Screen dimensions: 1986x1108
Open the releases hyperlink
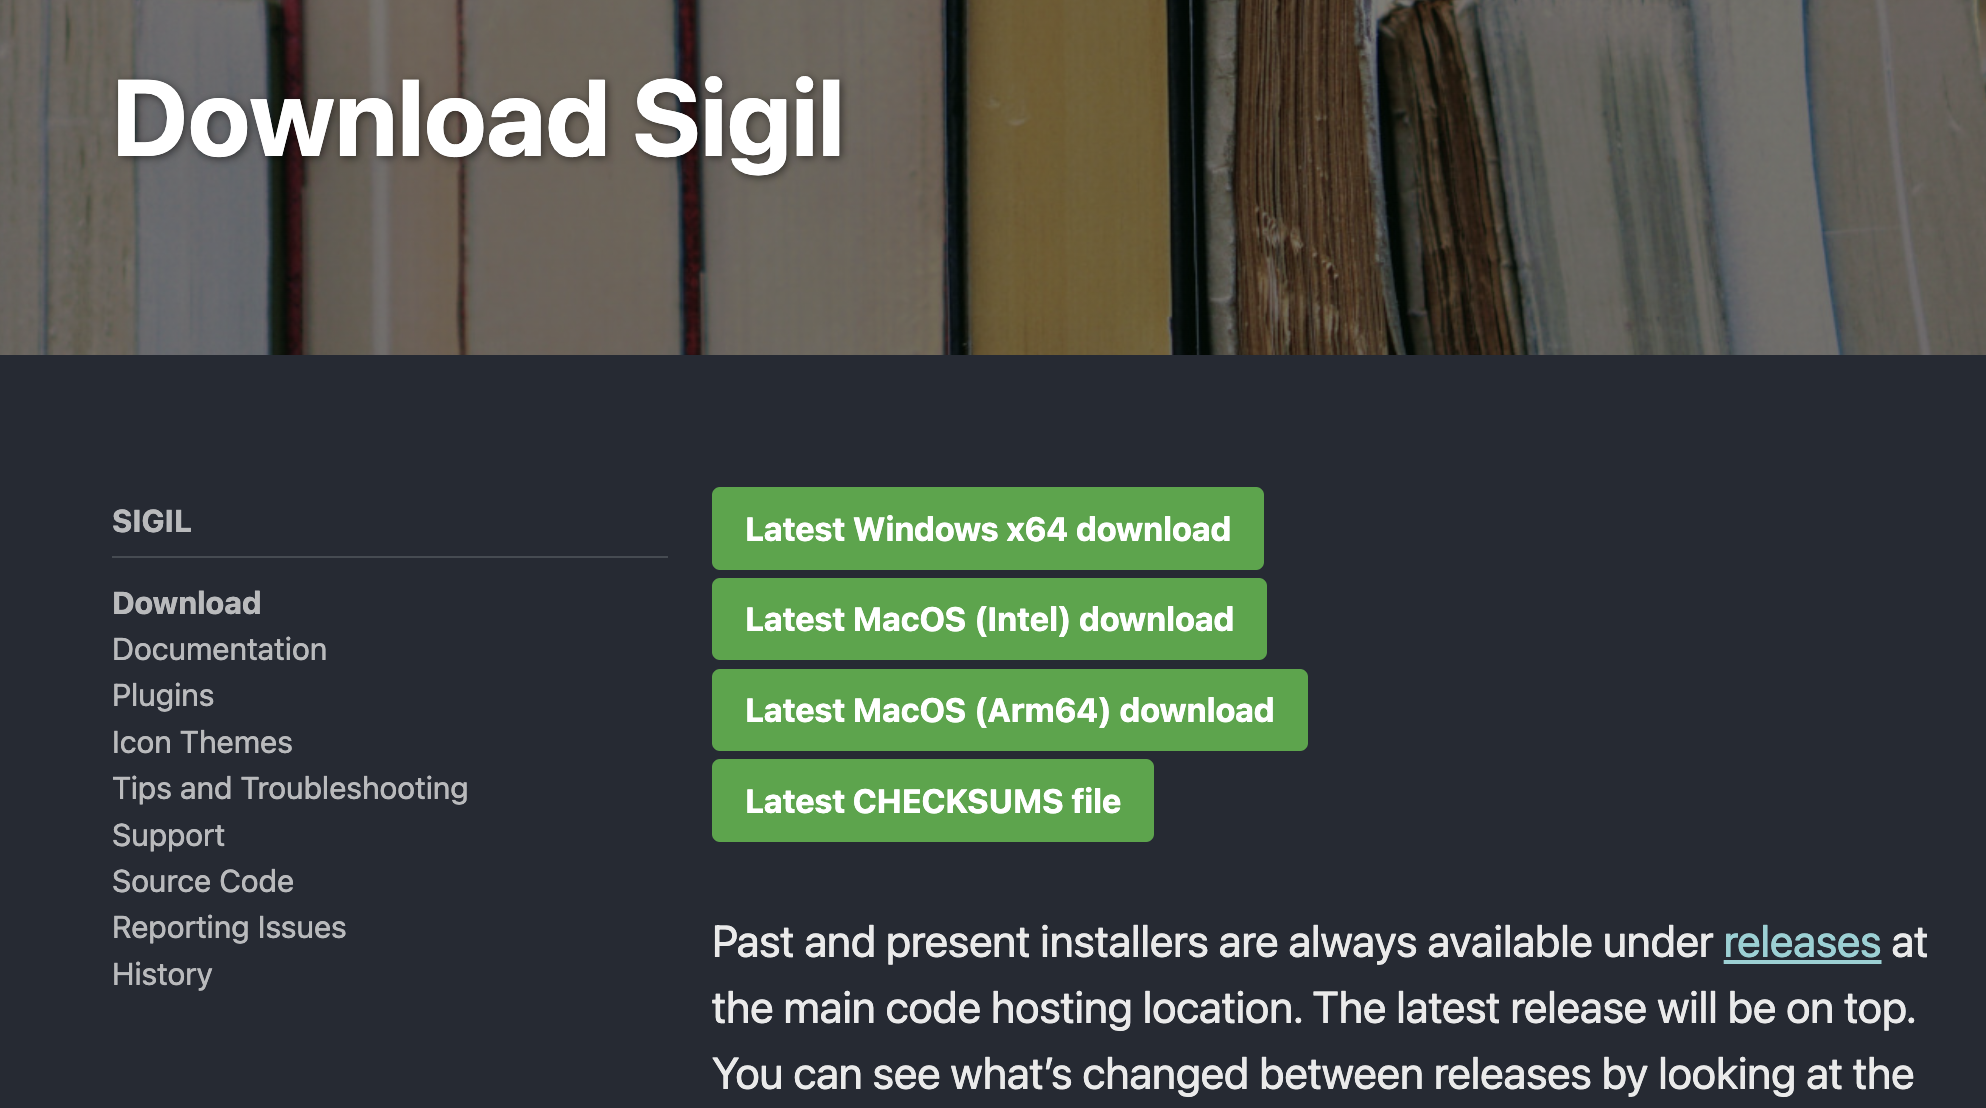(x=1801, y=942)
